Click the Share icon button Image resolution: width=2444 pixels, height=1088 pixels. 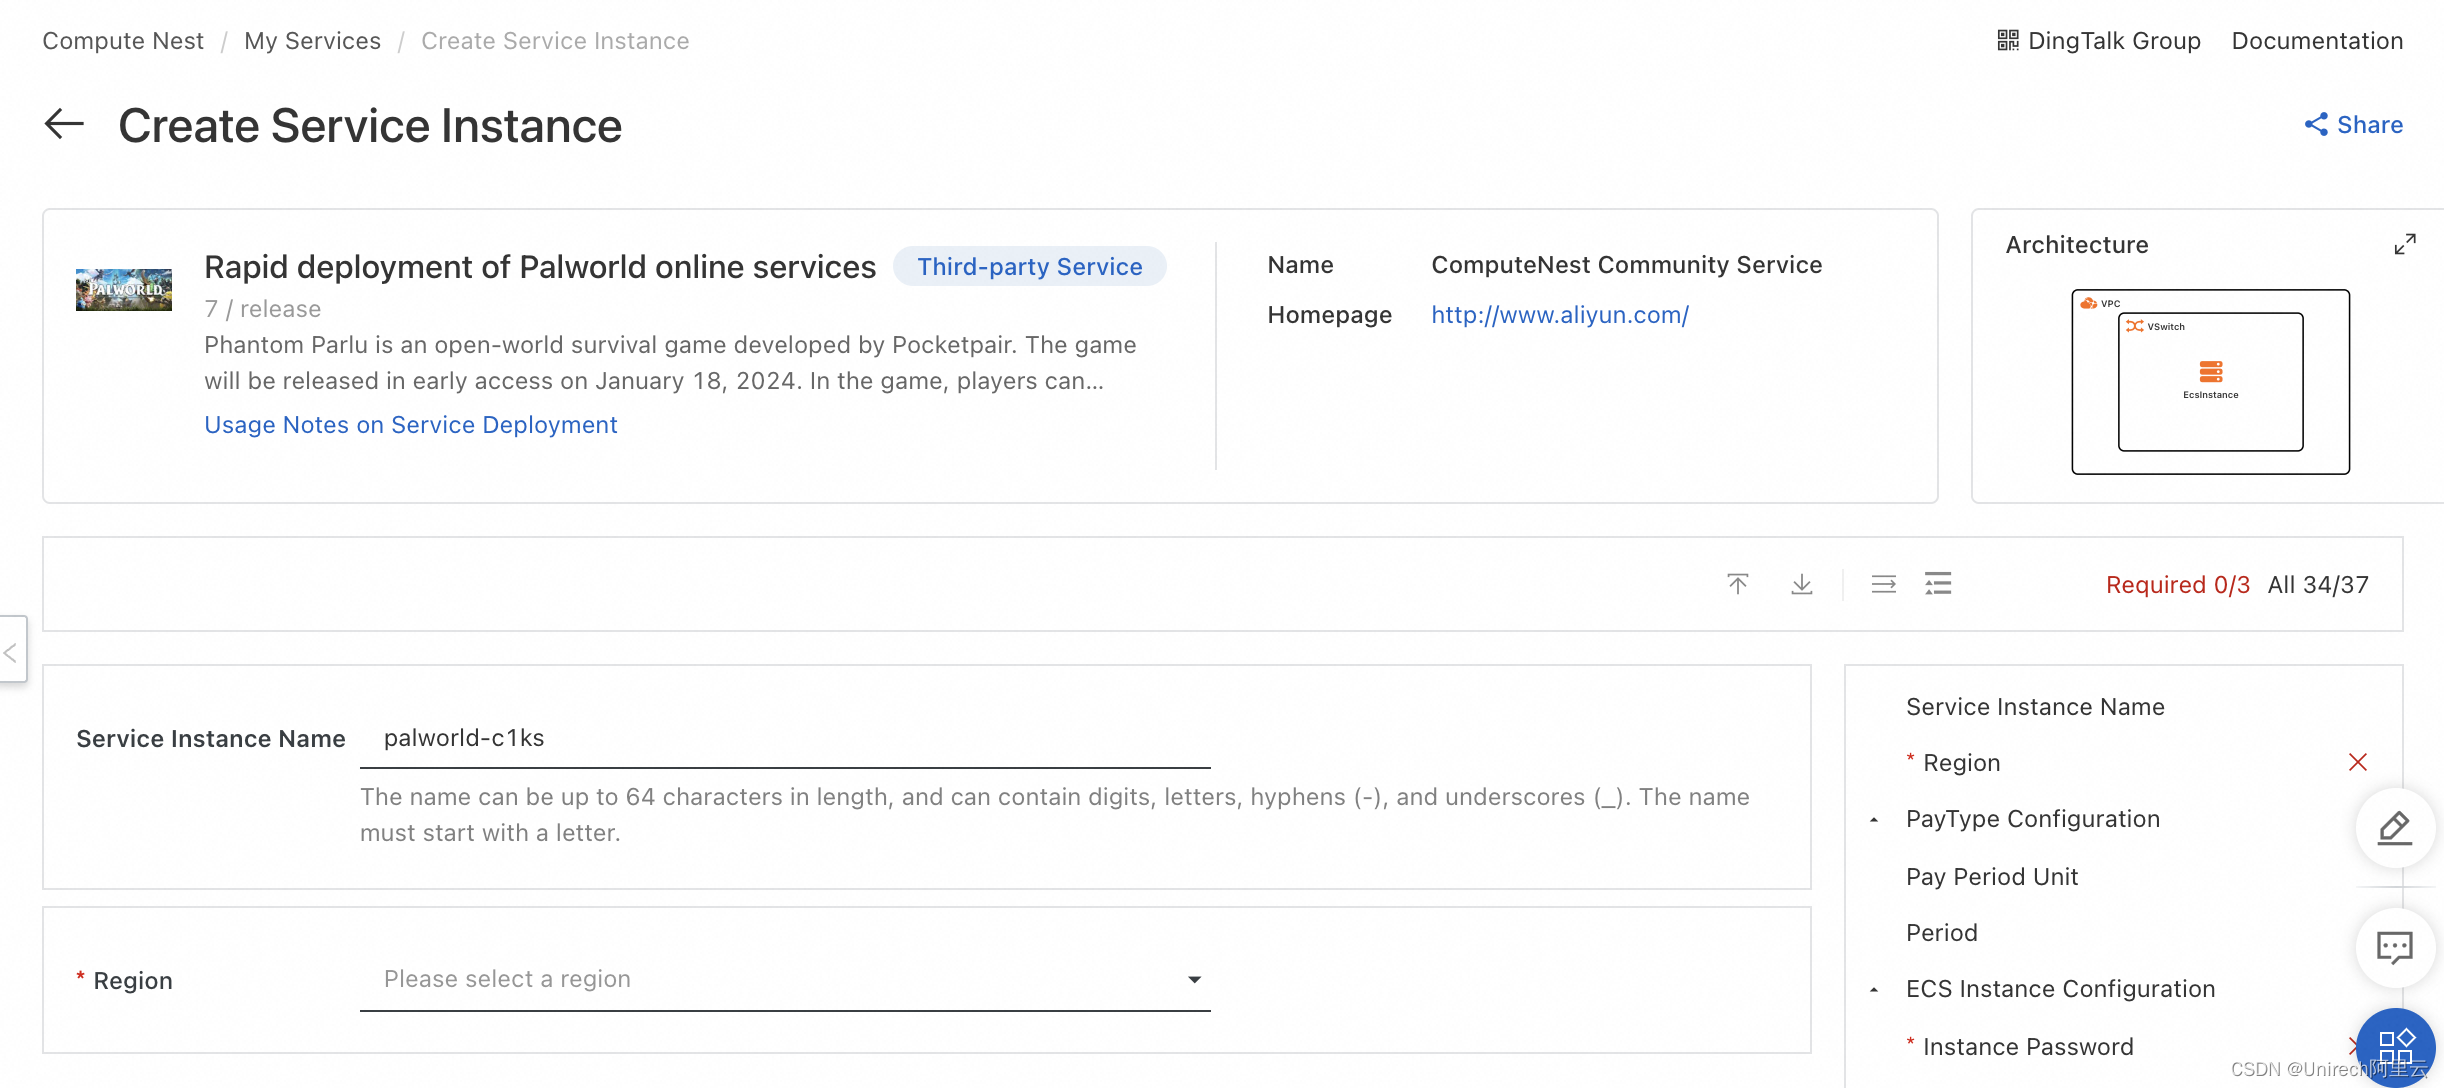(x=2316, y=125)
